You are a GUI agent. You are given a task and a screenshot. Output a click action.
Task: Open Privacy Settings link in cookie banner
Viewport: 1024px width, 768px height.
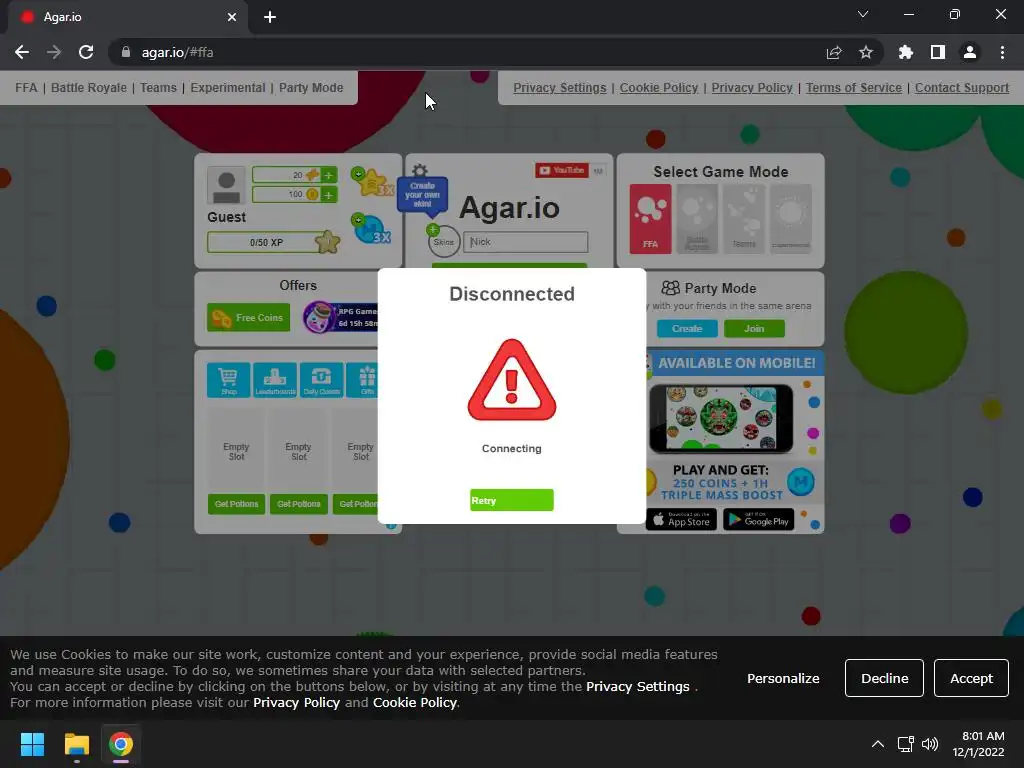pos(637,686)
